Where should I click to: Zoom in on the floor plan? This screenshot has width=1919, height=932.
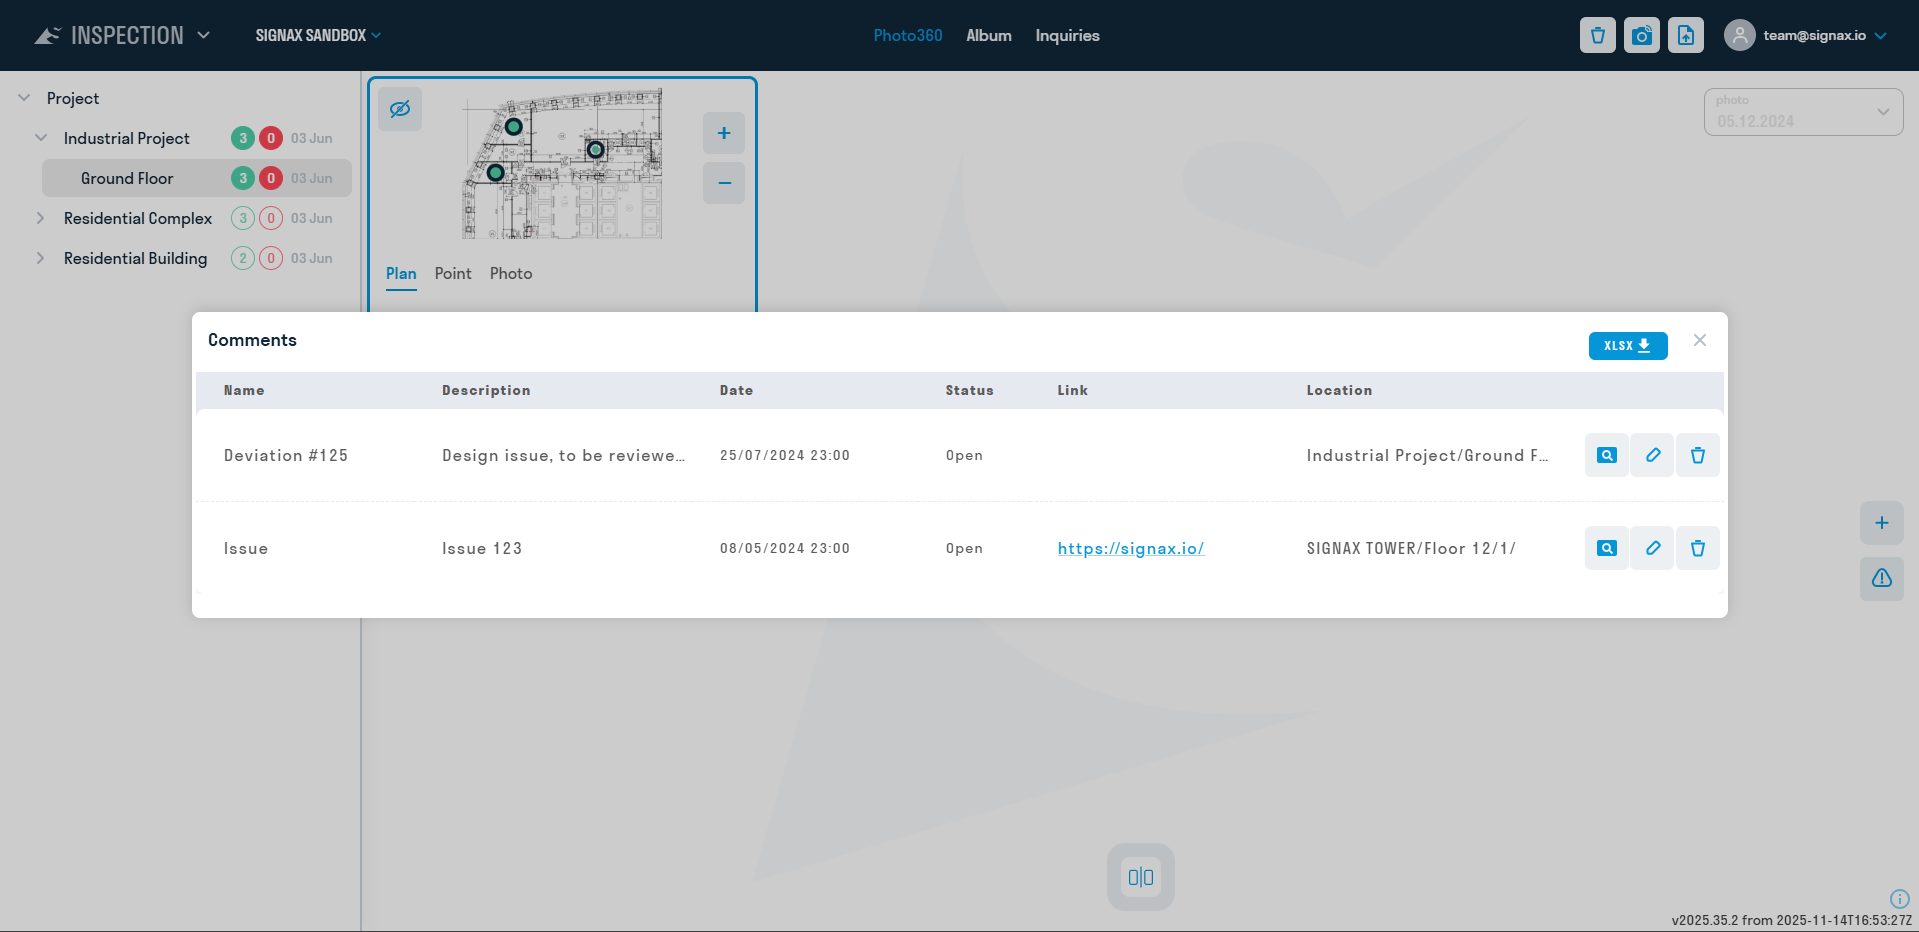pos(724,133)
